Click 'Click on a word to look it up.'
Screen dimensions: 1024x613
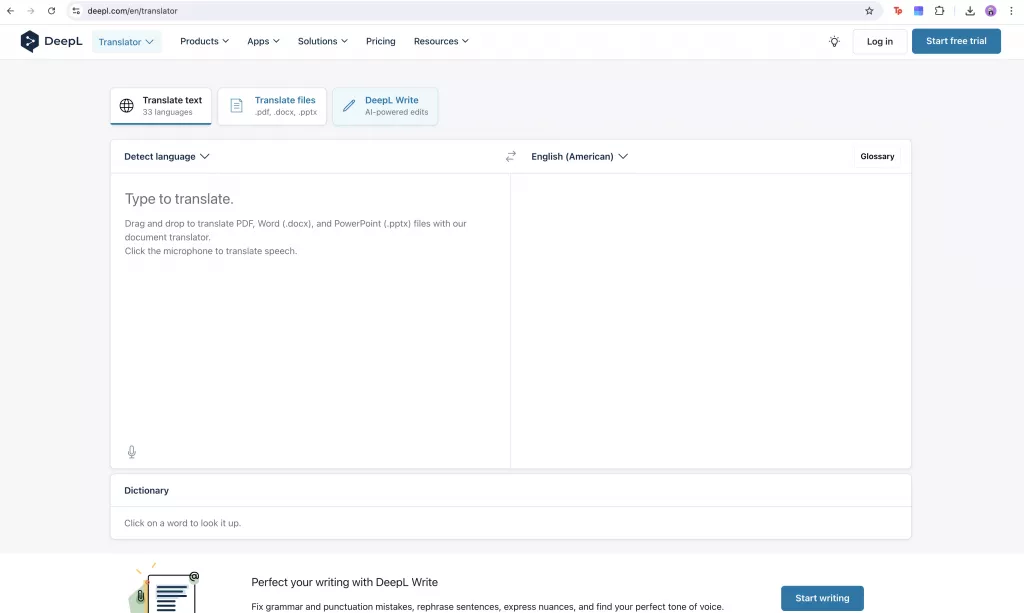coord(182,523)
